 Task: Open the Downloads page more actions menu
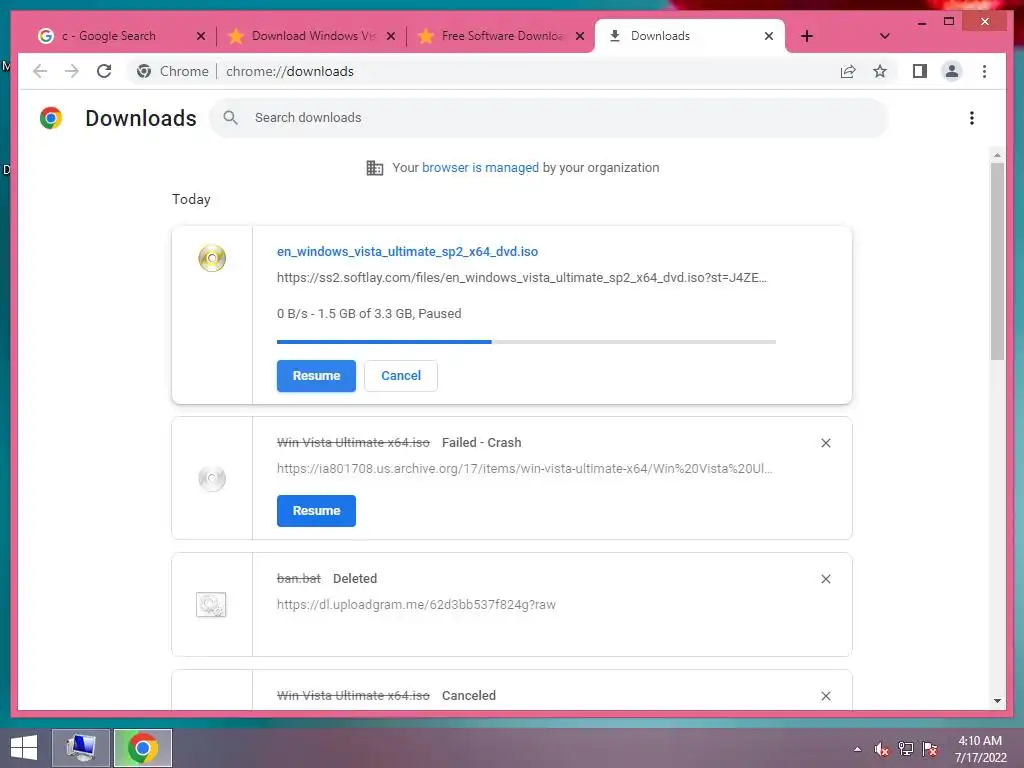[x=972, y=118]
